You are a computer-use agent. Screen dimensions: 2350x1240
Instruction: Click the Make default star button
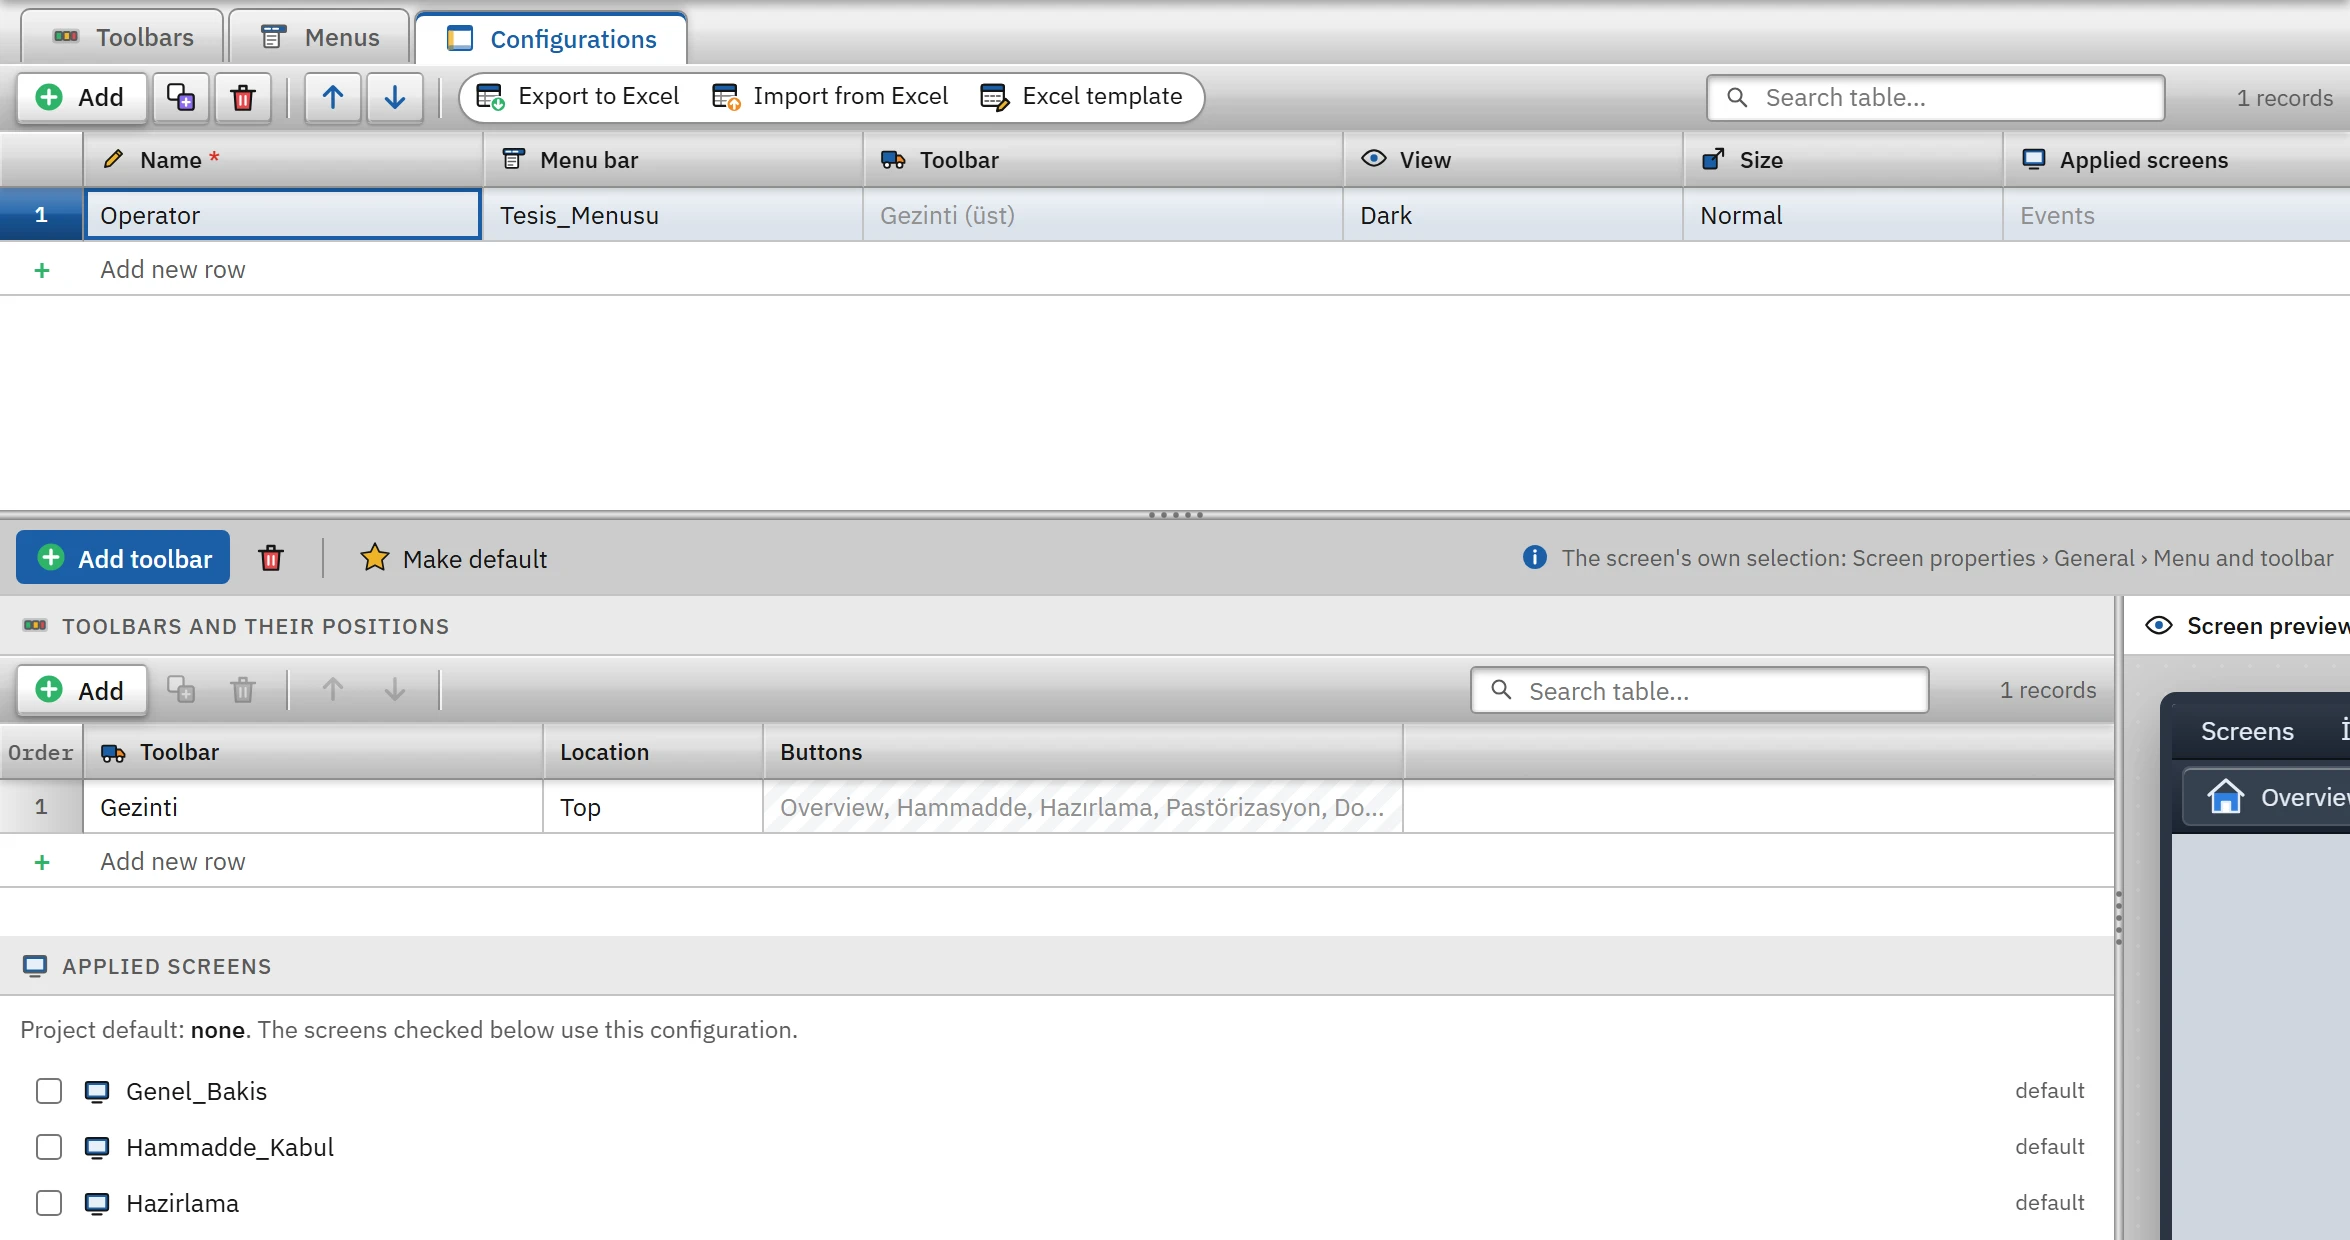coord(454,558)
